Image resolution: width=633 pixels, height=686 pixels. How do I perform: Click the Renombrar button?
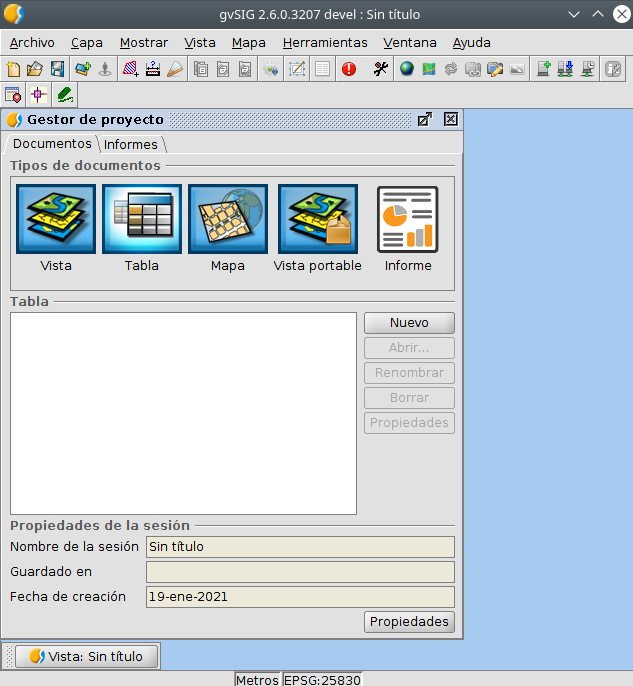pos(409,373)
